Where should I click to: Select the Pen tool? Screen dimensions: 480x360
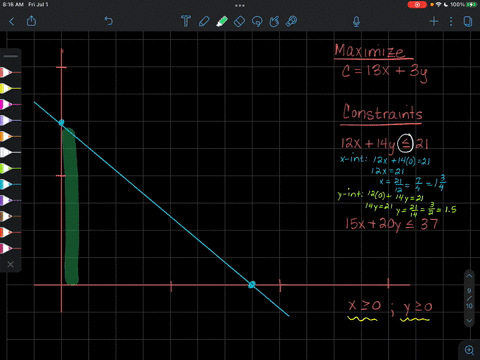pos(204,21)
